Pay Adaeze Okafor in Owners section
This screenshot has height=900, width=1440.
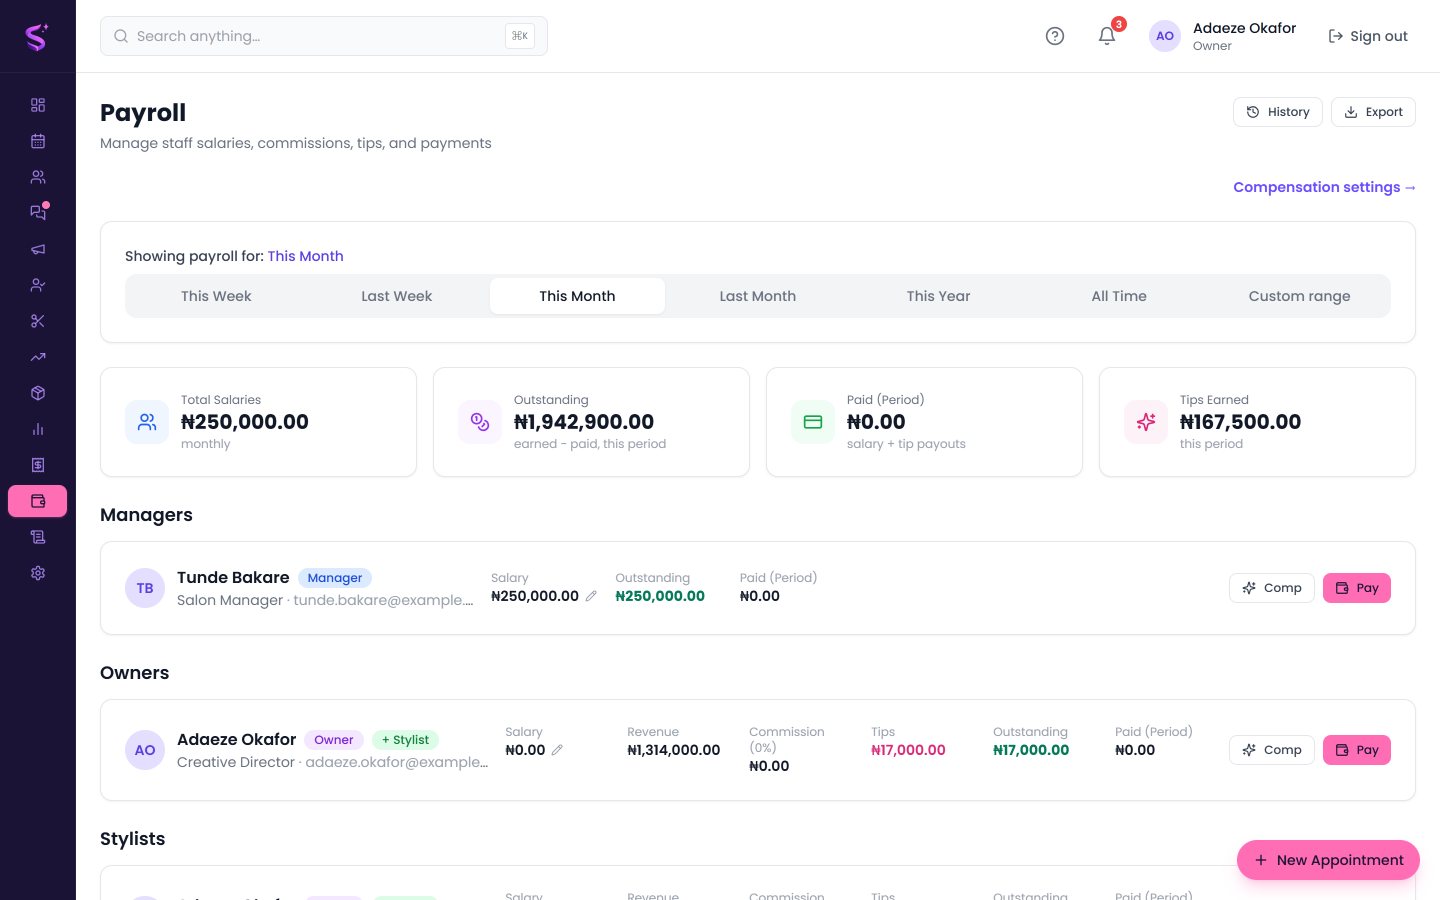click(1357, 750)
